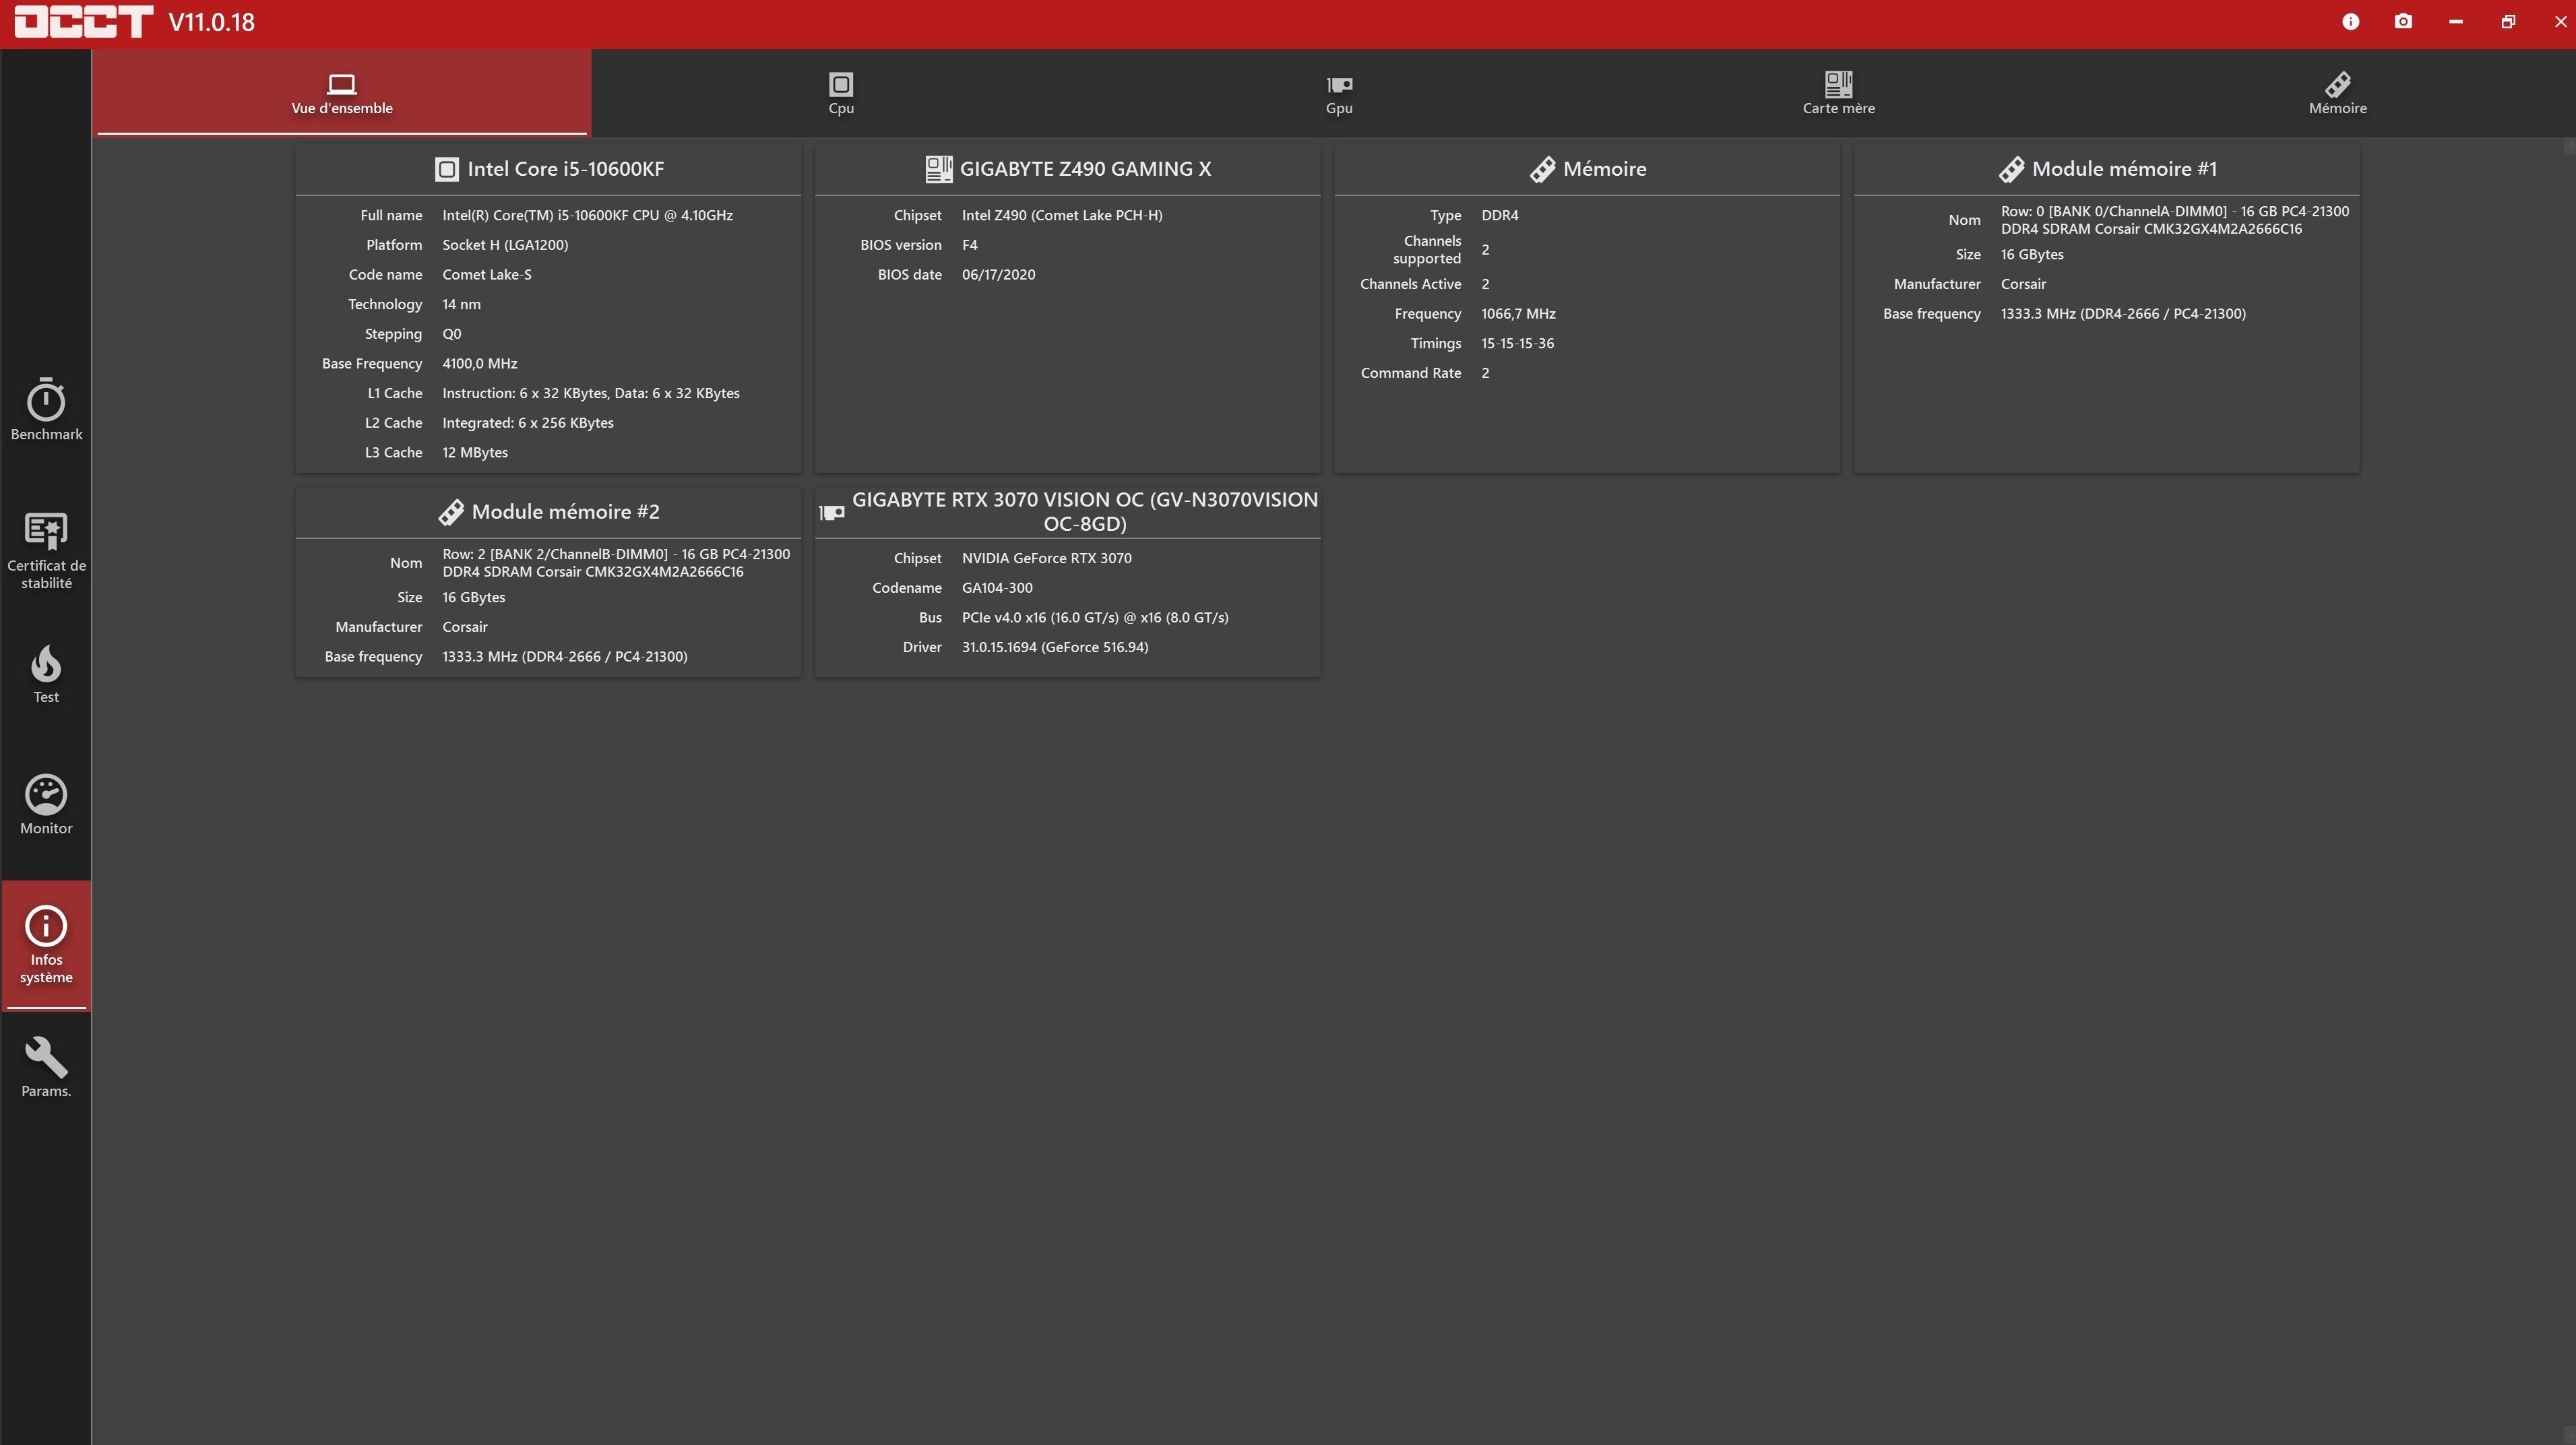Screen dimensions: 2576x1445
Task: Click Module mémoire #2 heading
Action: 565,512
